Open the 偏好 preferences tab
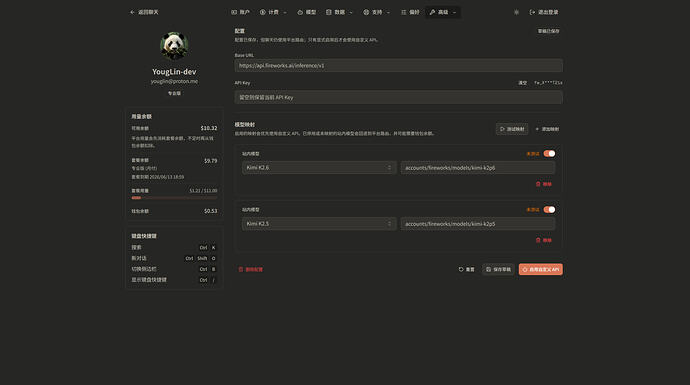The width and height of the screenshot is (690, 385). coord(410,12)
